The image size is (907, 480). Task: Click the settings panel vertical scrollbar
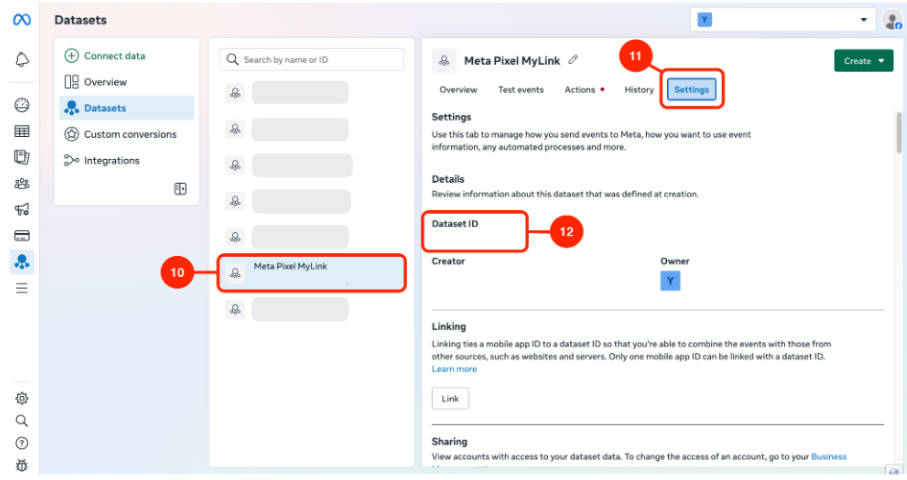898,133
